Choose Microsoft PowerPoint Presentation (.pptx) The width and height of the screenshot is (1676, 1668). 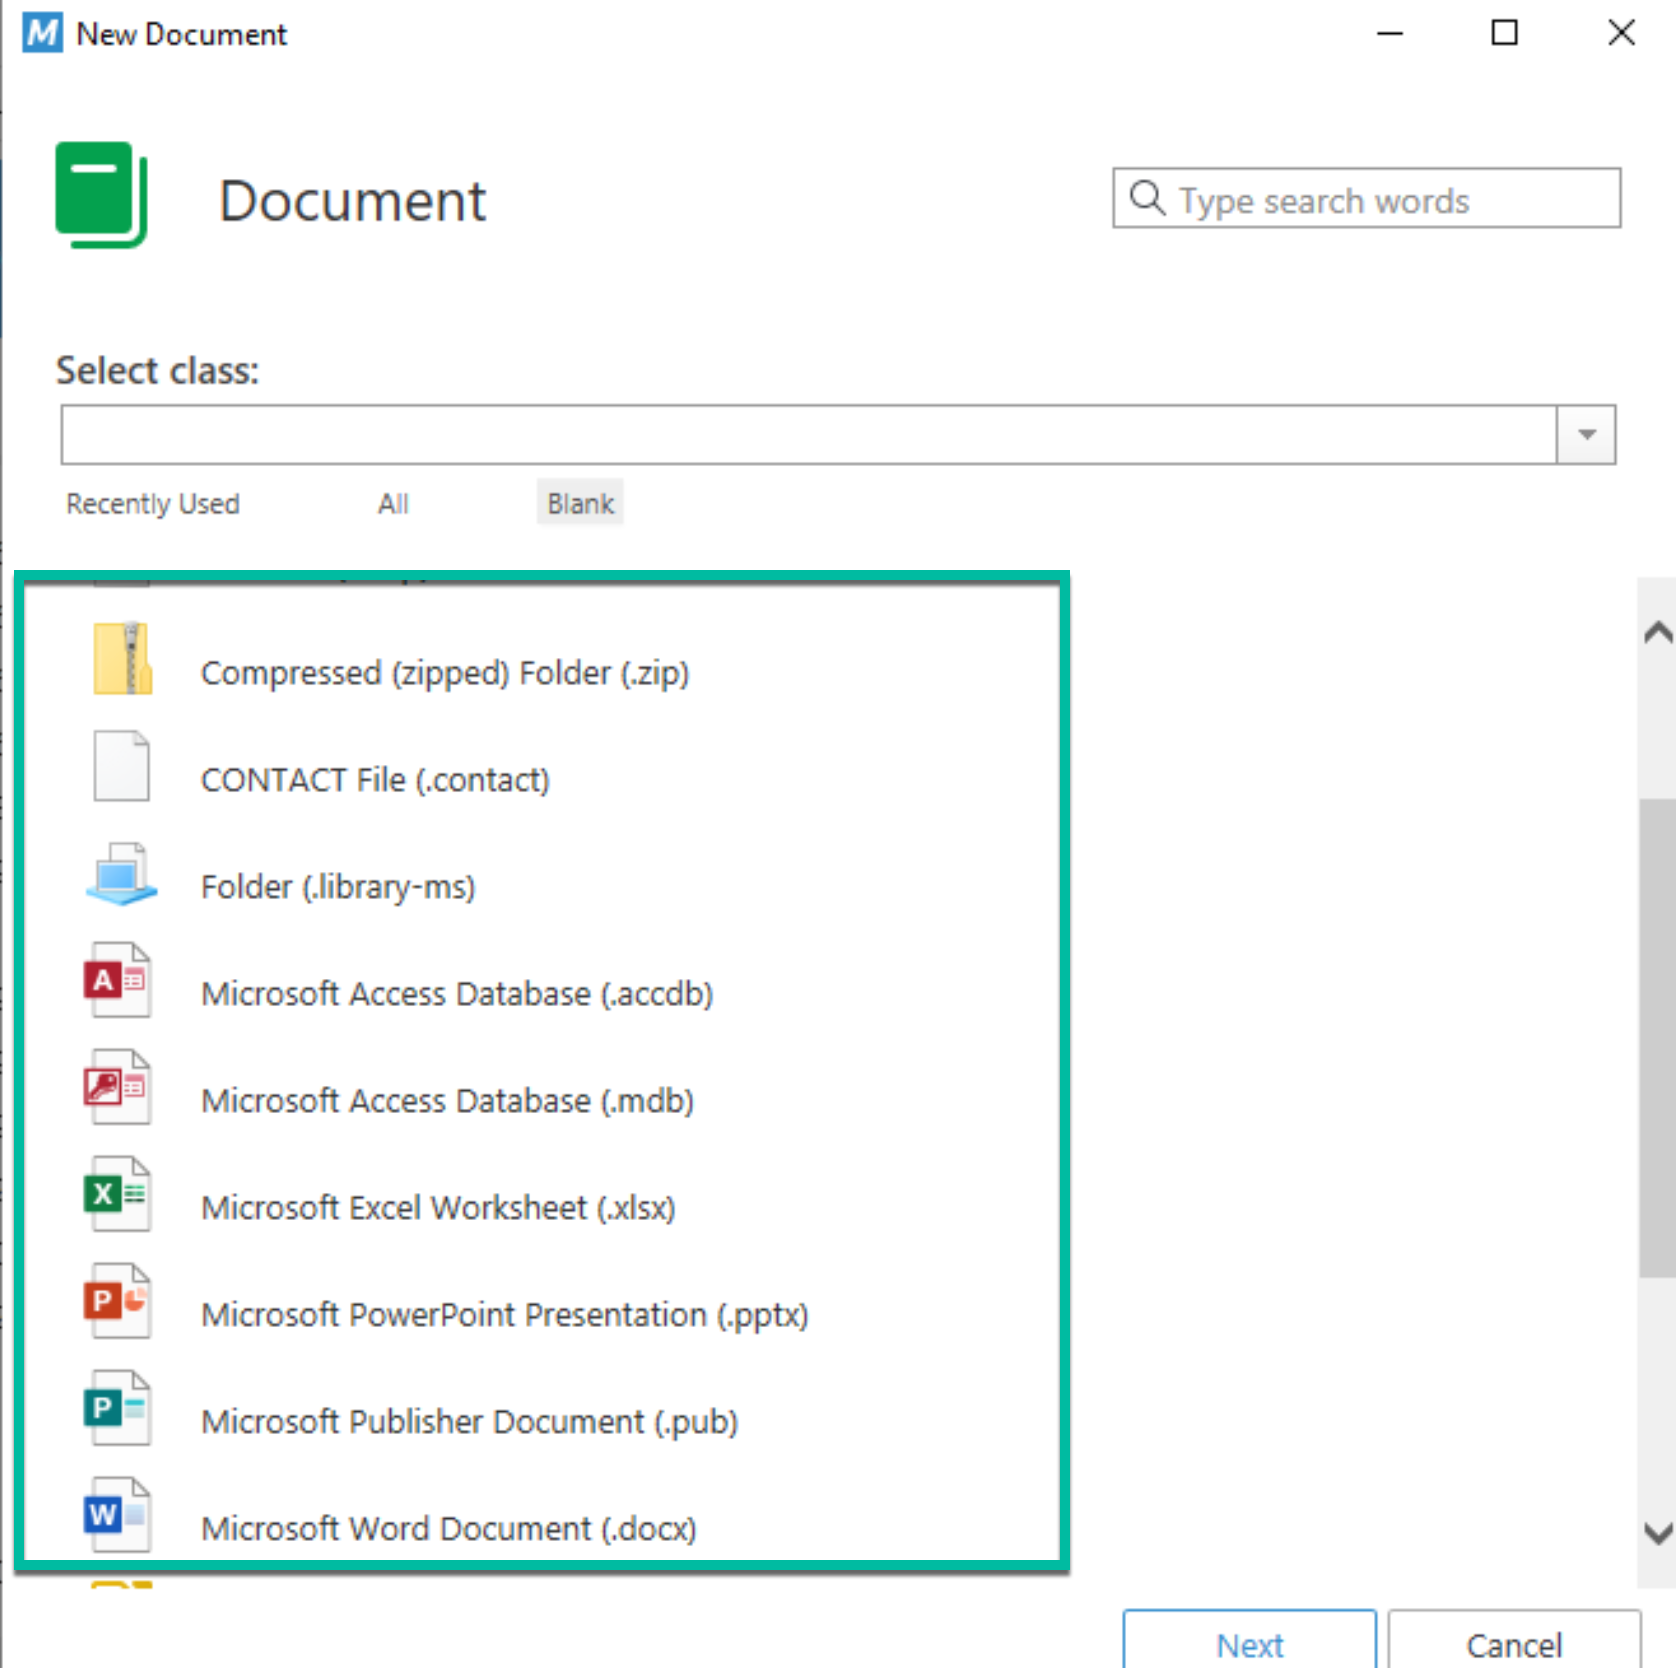tap(504, 1315)
